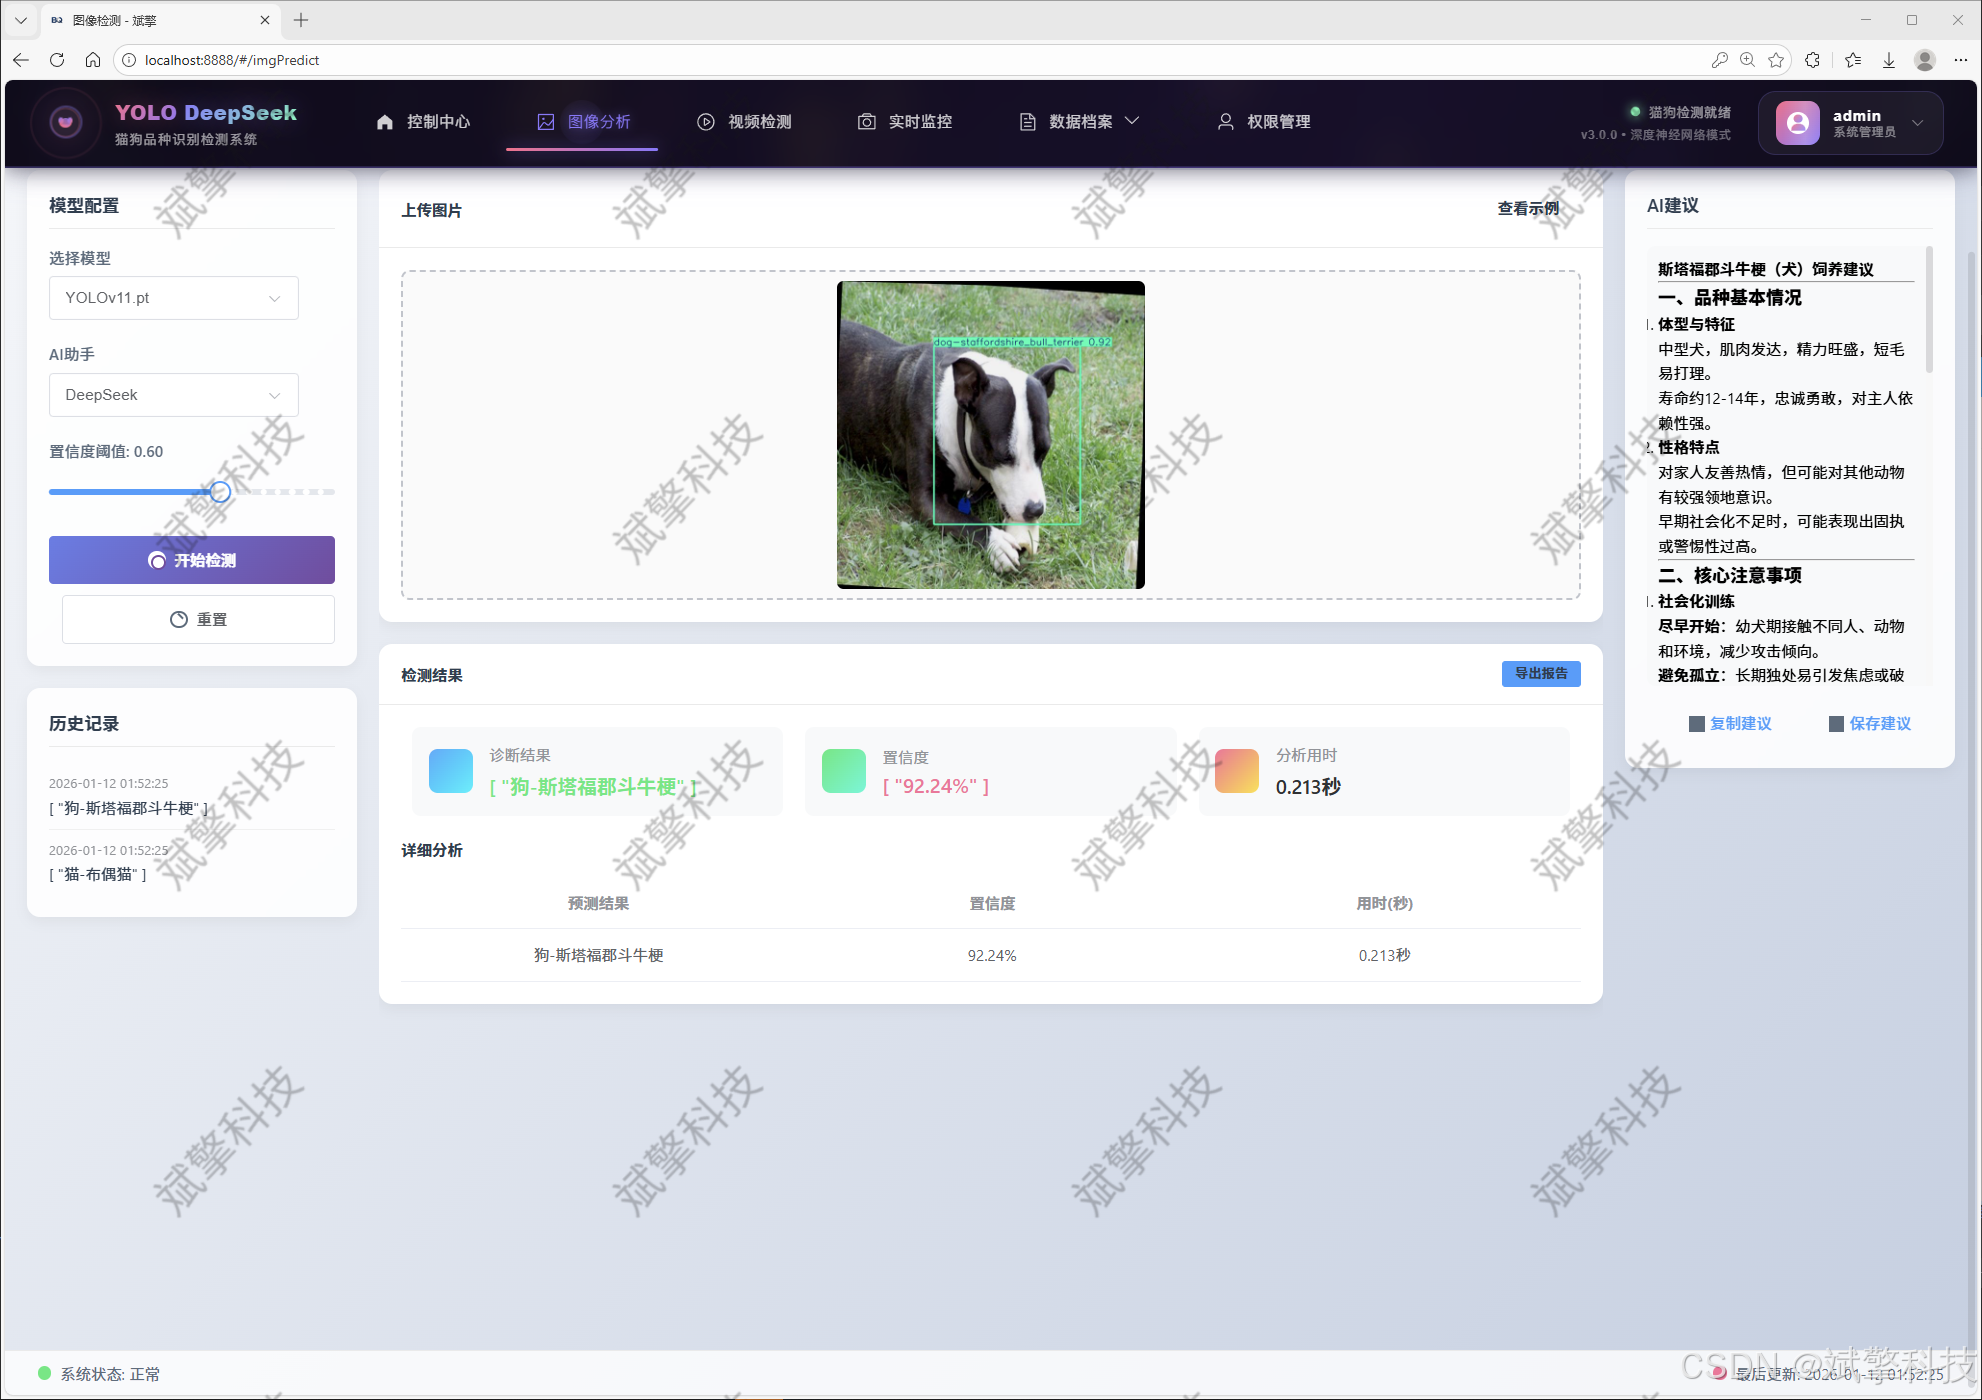The image size is (1982, 1400).
Task: Open the AI助手 DeepSeek dropdown
Action: [x=173, y=395]
